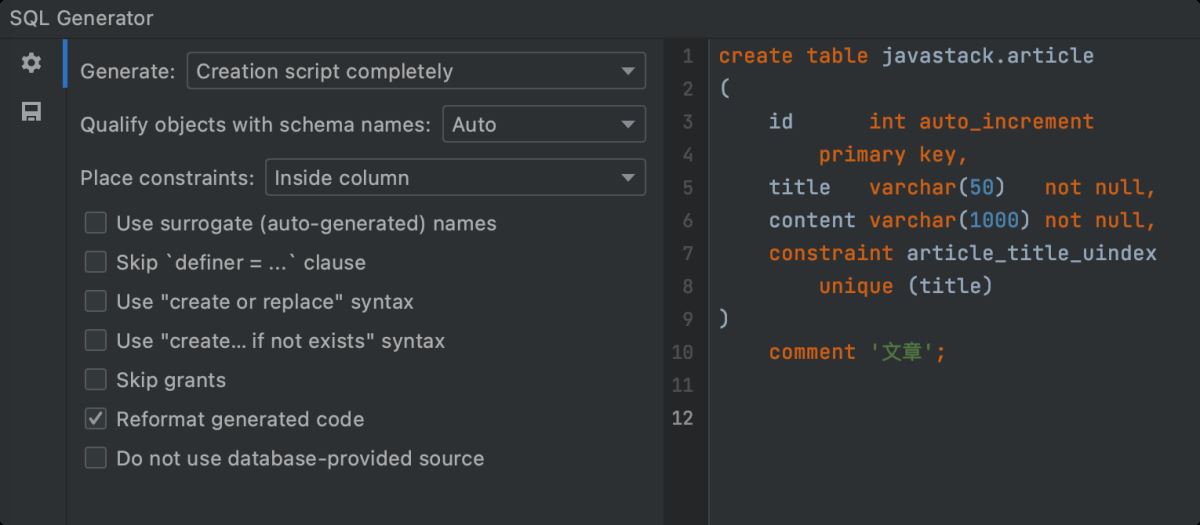The image size is (1200, 525).
Task: Click the save to file icon
Action: 32,112
